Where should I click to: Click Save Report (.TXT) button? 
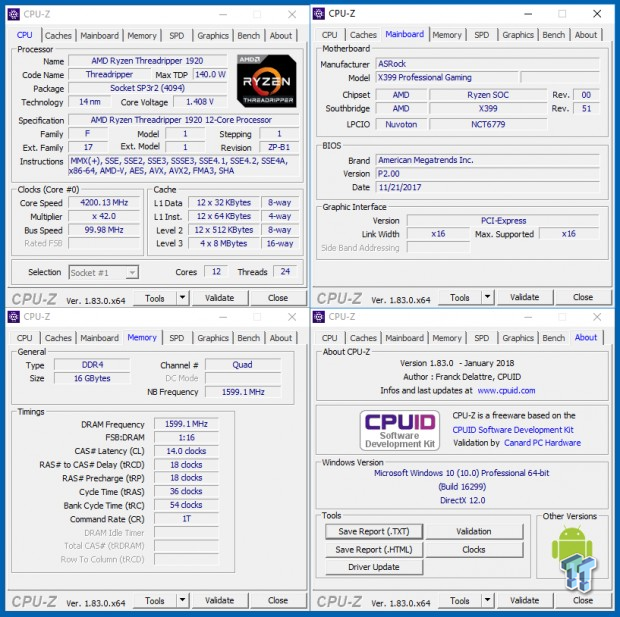click(374, 532)
